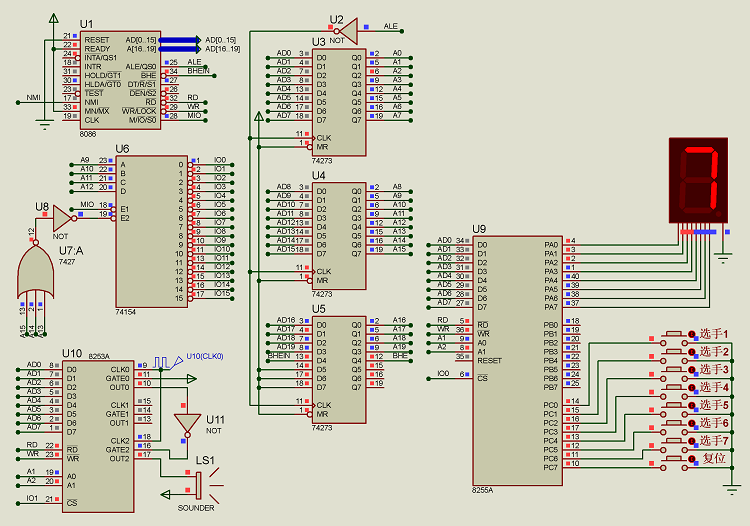Click the U10(CLK0) clock generator symbol
This screenshot has width=750, height=526.
tap(167, 362)
